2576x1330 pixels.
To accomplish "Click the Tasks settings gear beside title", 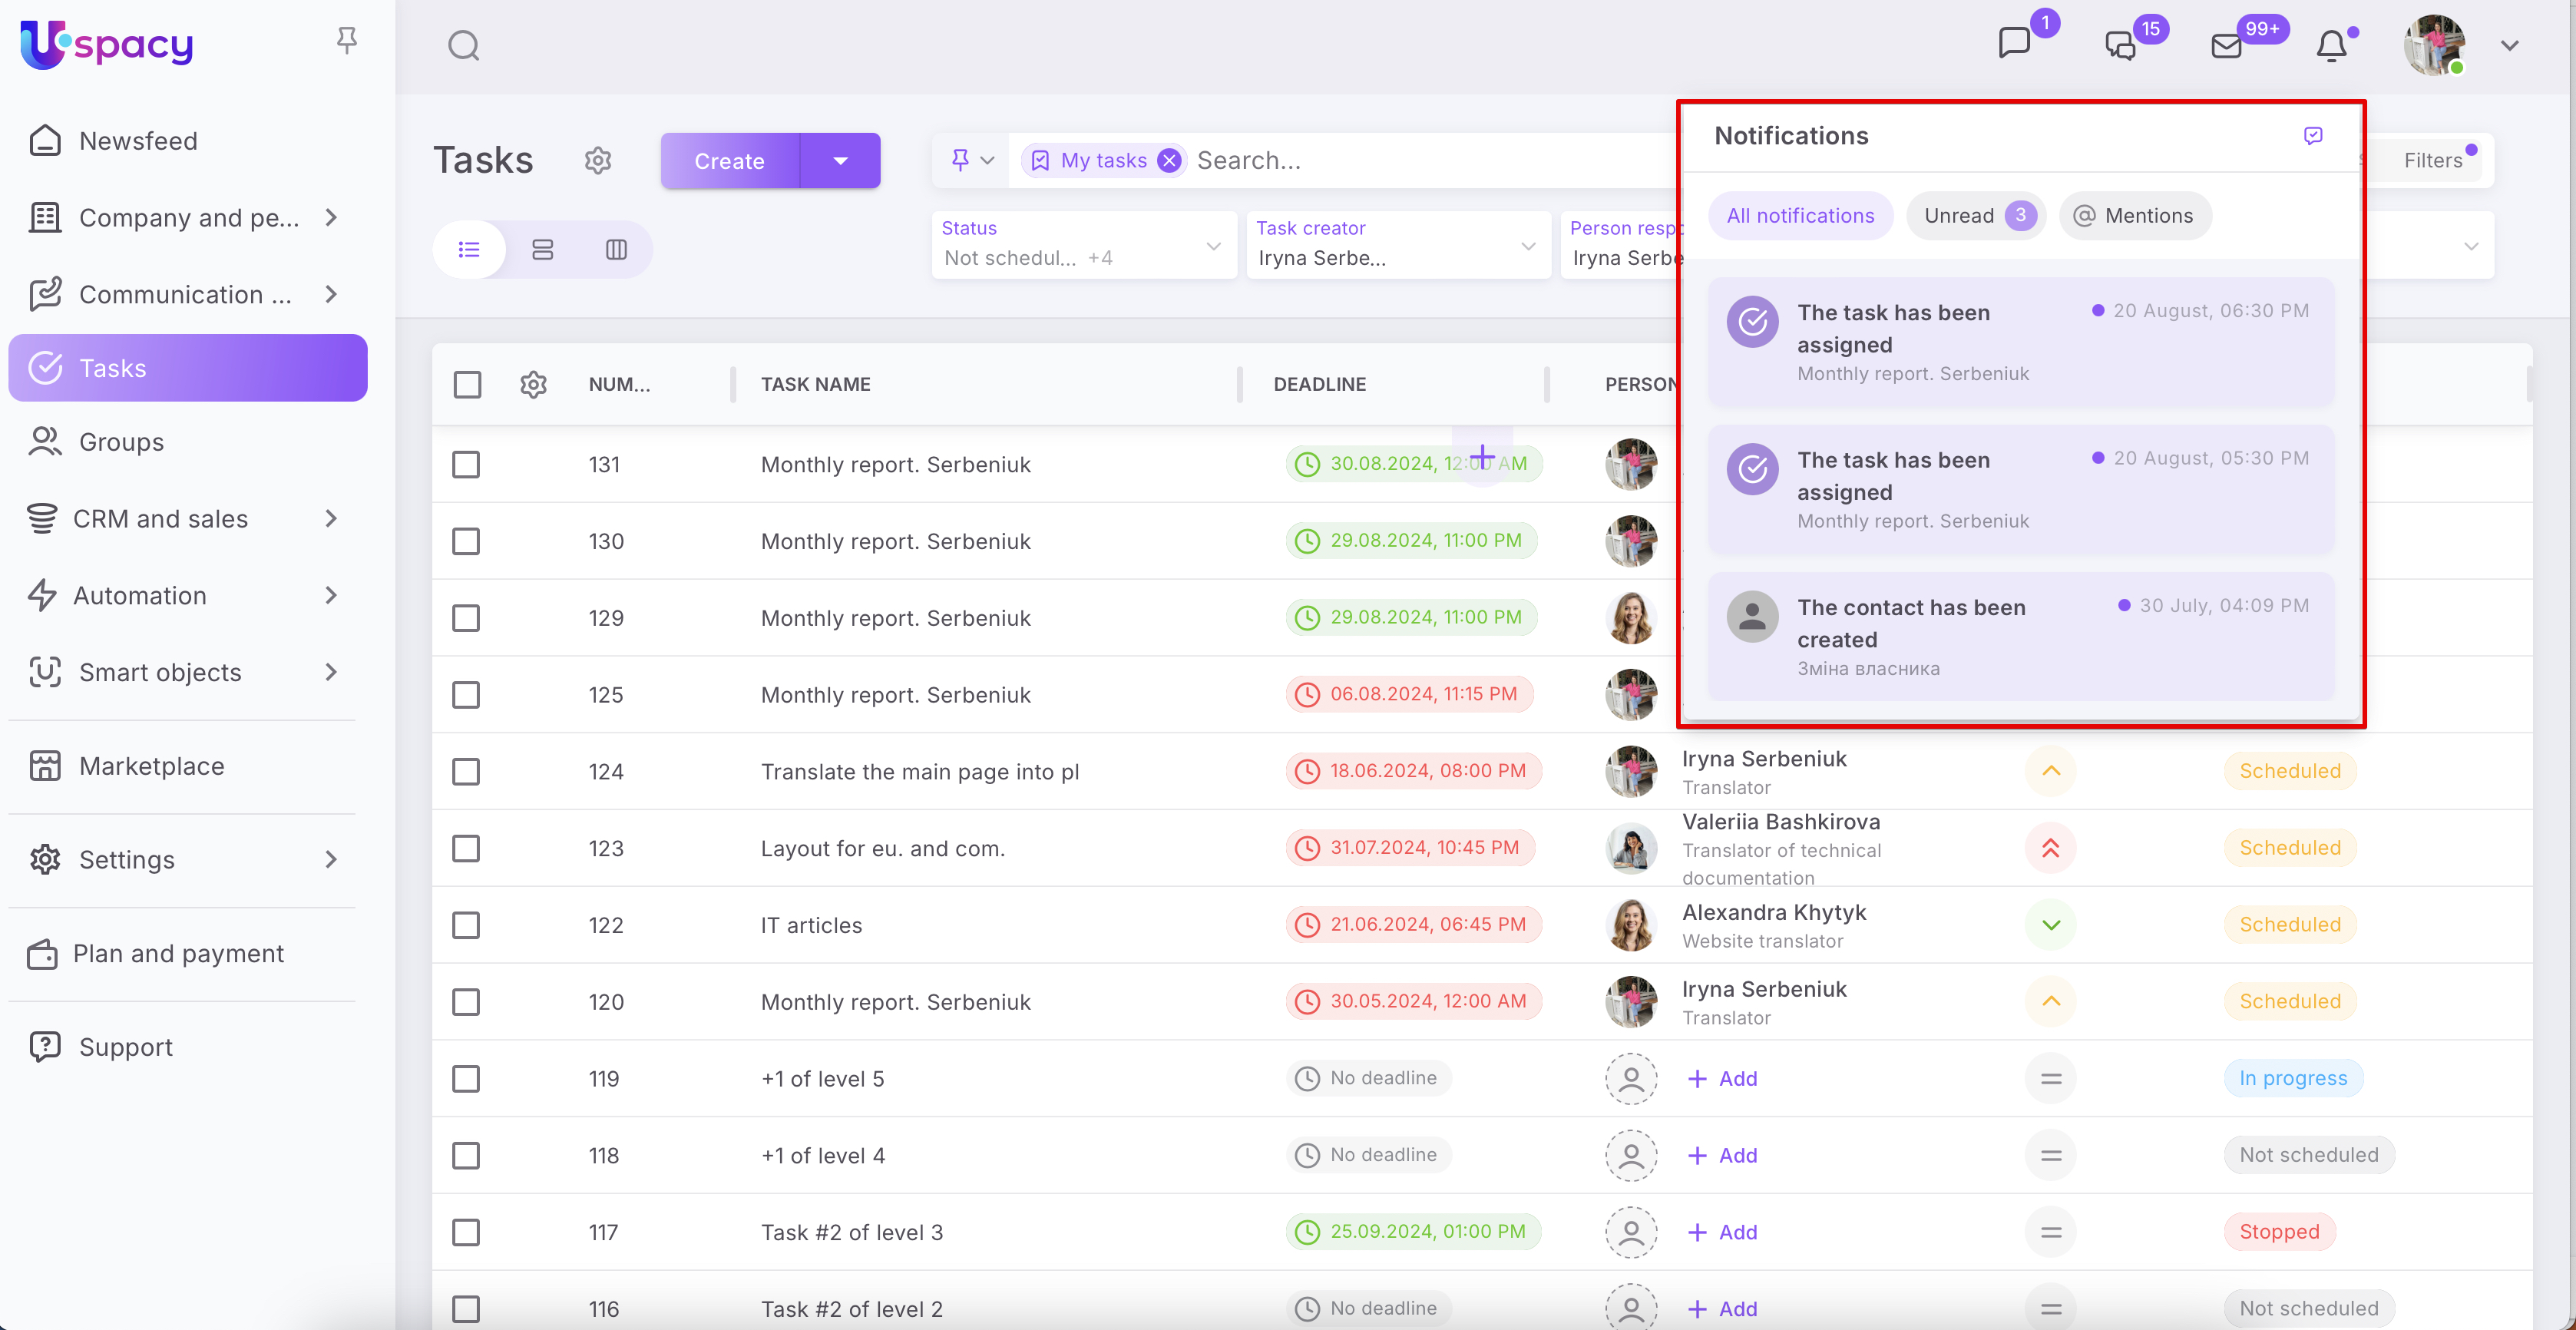I will point(598,160).
